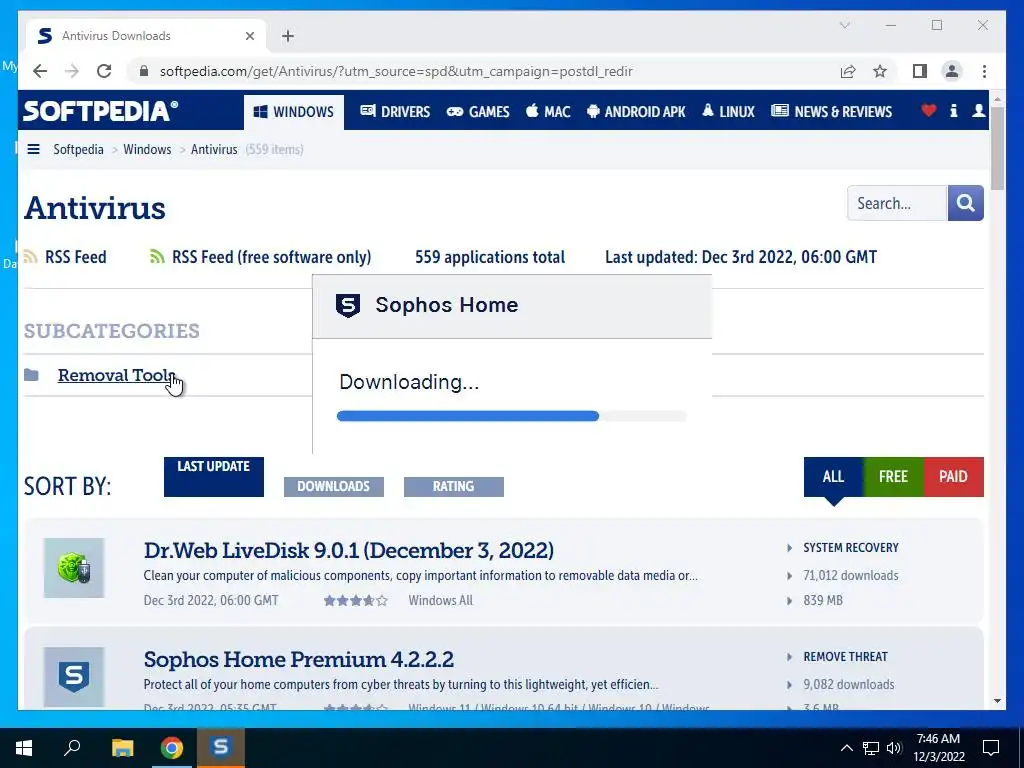Filter list to PAID software
Viewport: 1024px width, 768px height.
[x=953, y=477]
